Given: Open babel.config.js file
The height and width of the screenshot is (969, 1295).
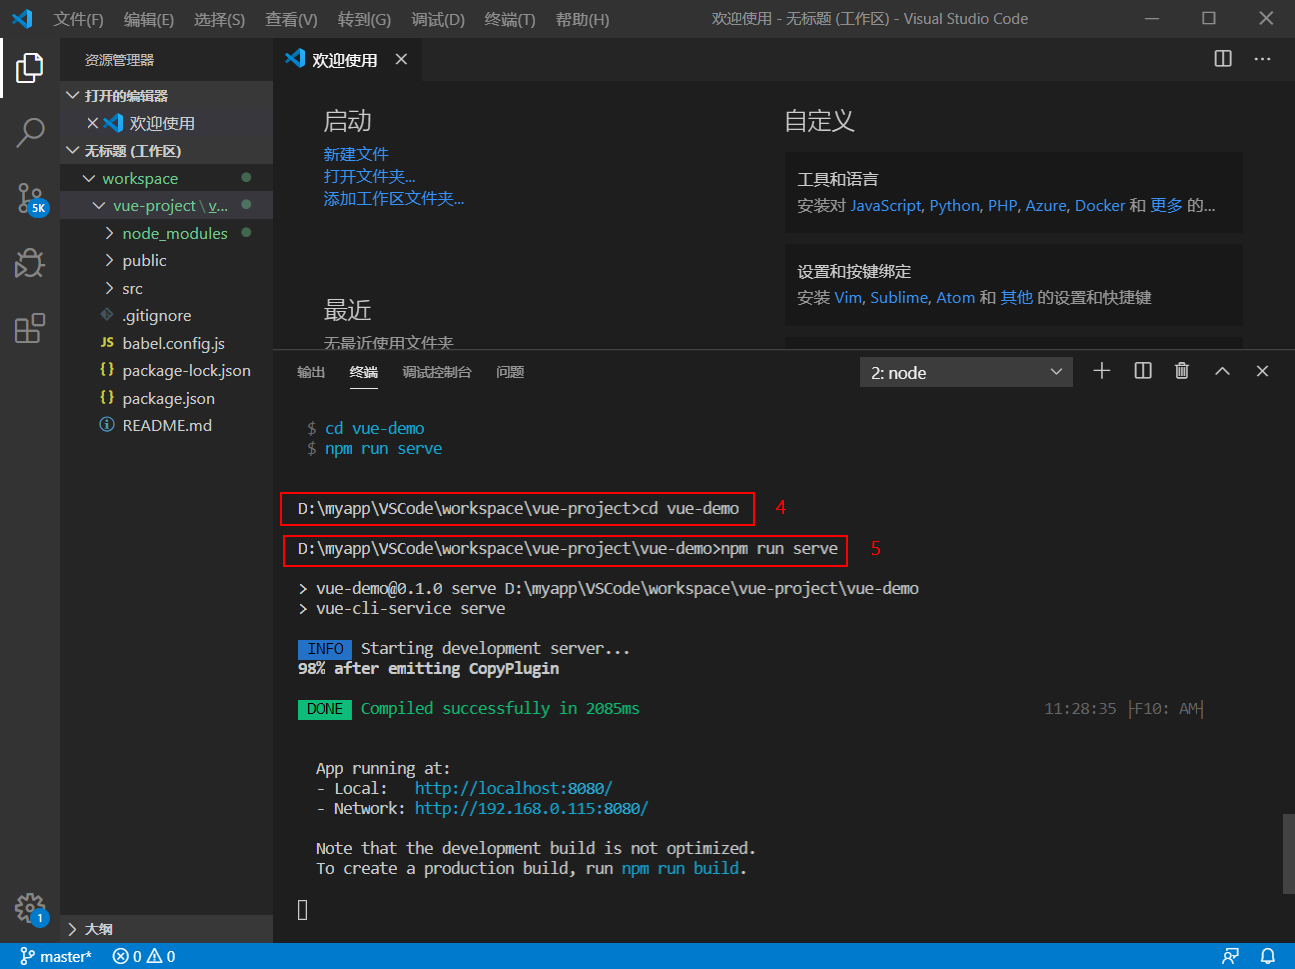Looking at the screenshot, I should [x=166, y=343].
